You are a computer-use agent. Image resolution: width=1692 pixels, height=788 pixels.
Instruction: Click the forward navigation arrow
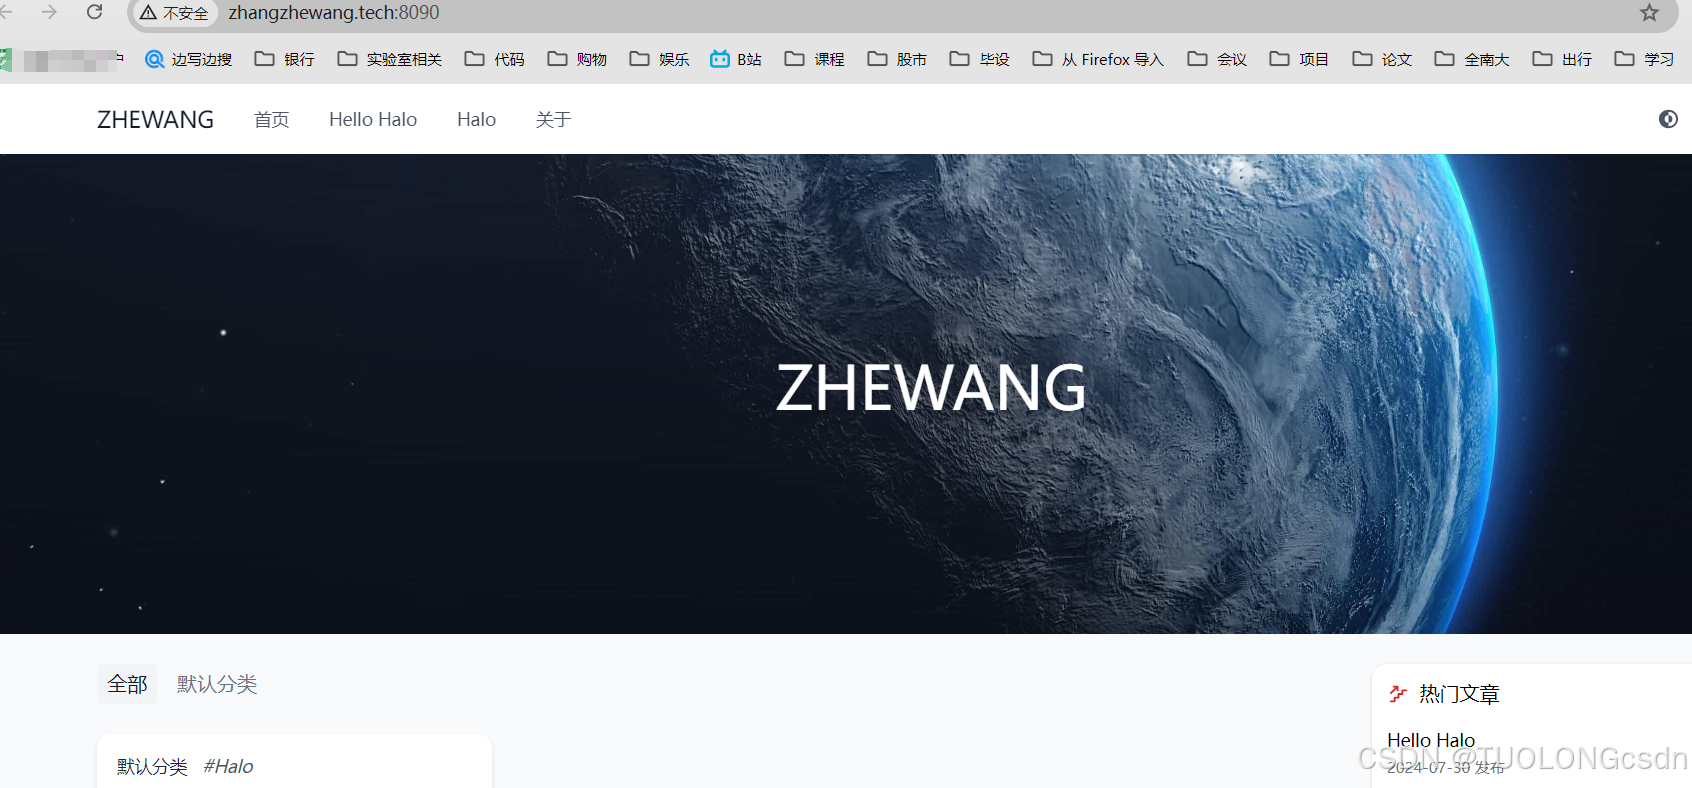tap(49, 12)
